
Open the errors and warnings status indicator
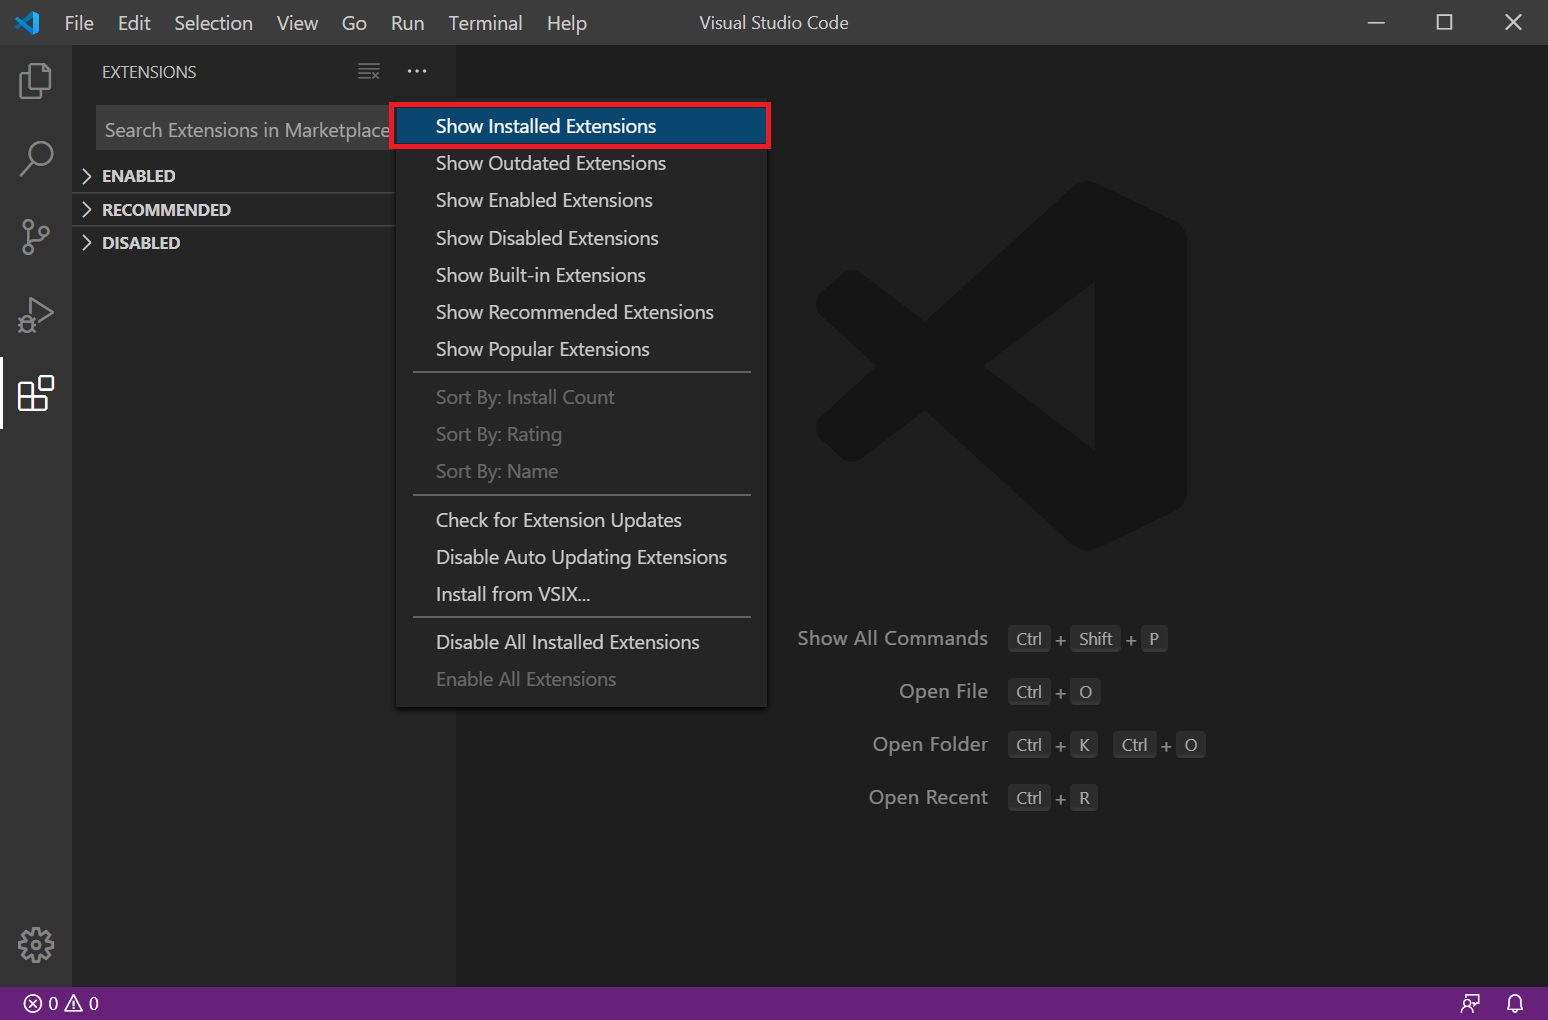coord(62,1003)
